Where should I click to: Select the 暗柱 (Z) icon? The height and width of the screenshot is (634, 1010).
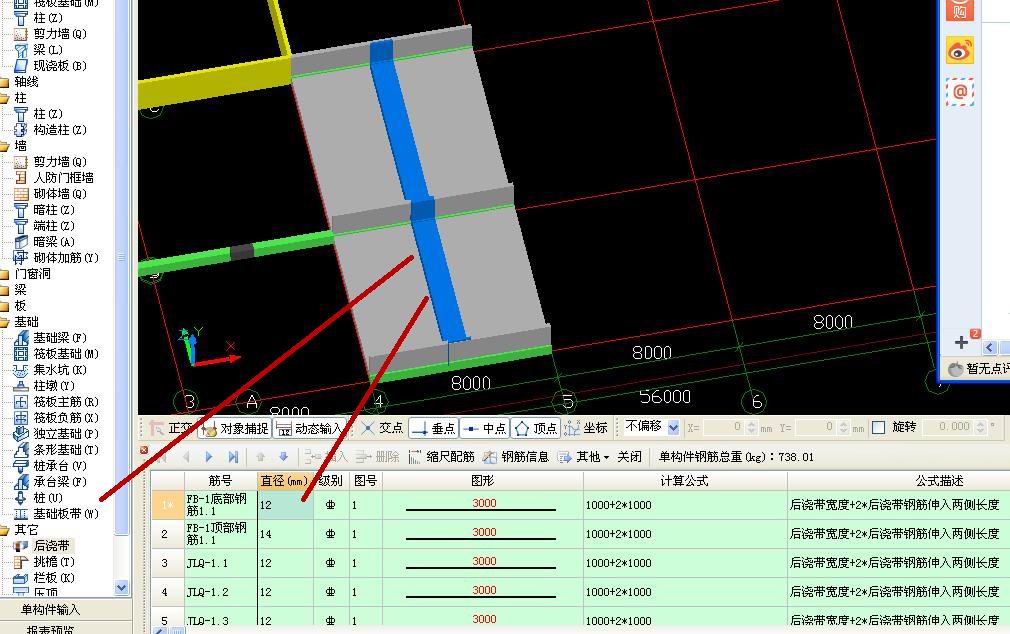tap(21, 210)
